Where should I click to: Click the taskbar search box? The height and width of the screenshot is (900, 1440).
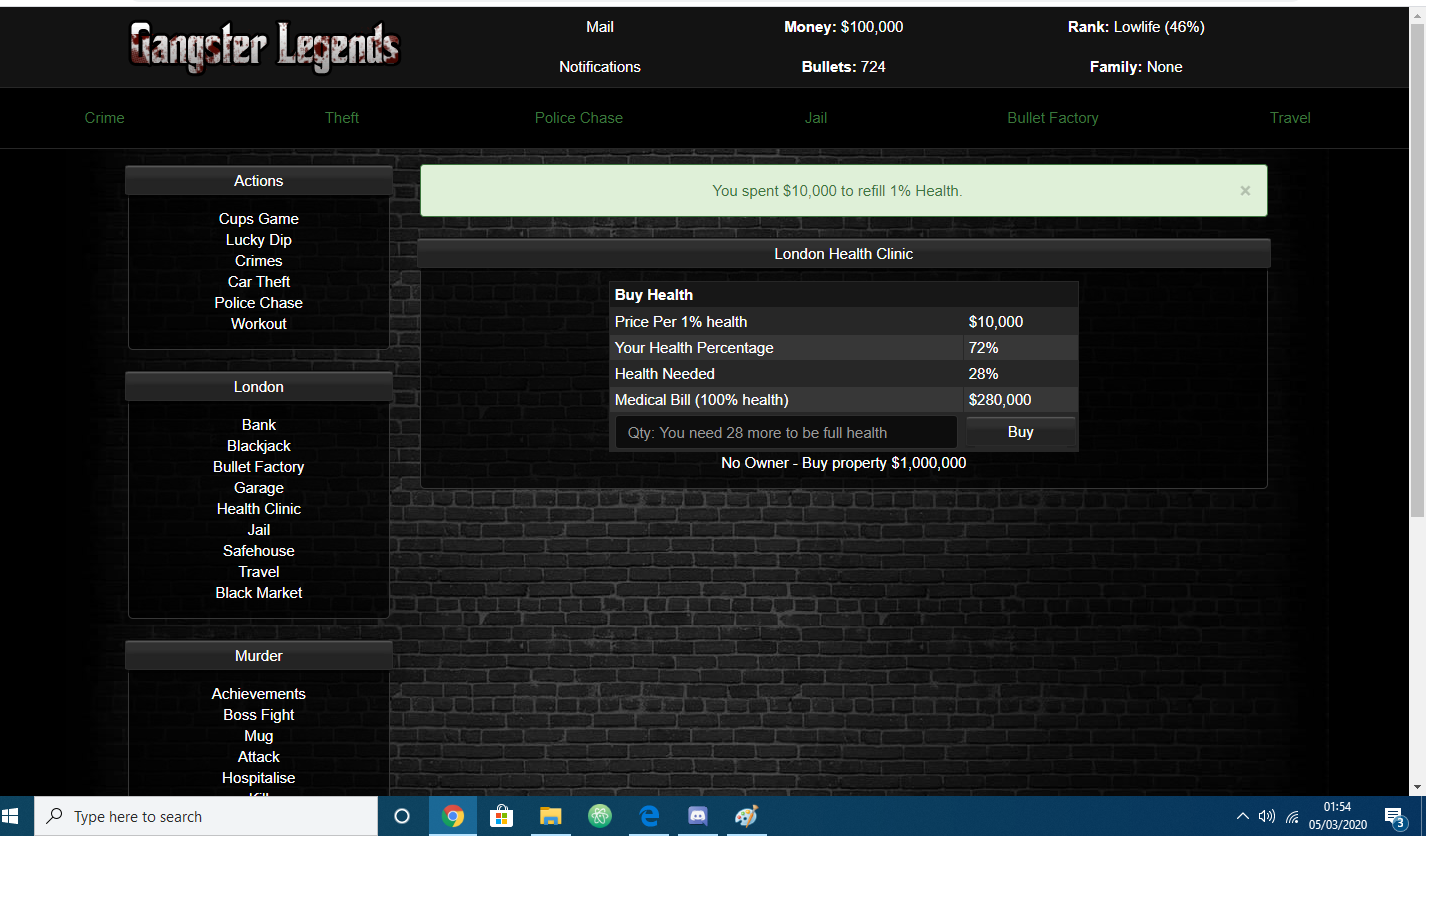coord(206,816)
